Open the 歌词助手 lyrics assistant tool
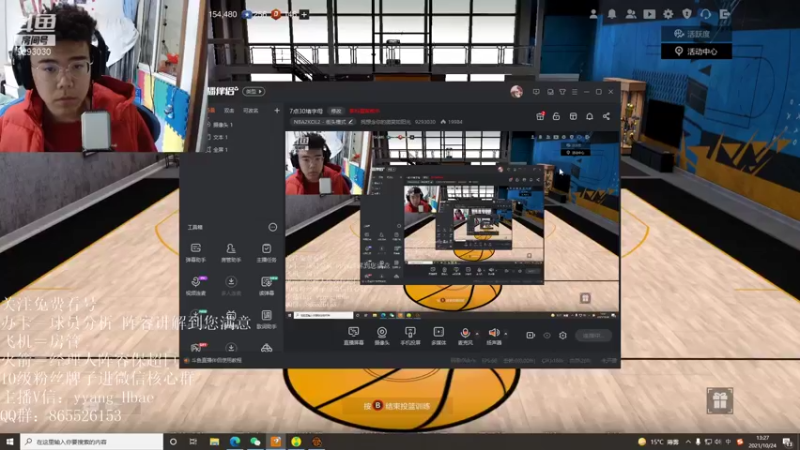800x450 pixels. point(266,319)
